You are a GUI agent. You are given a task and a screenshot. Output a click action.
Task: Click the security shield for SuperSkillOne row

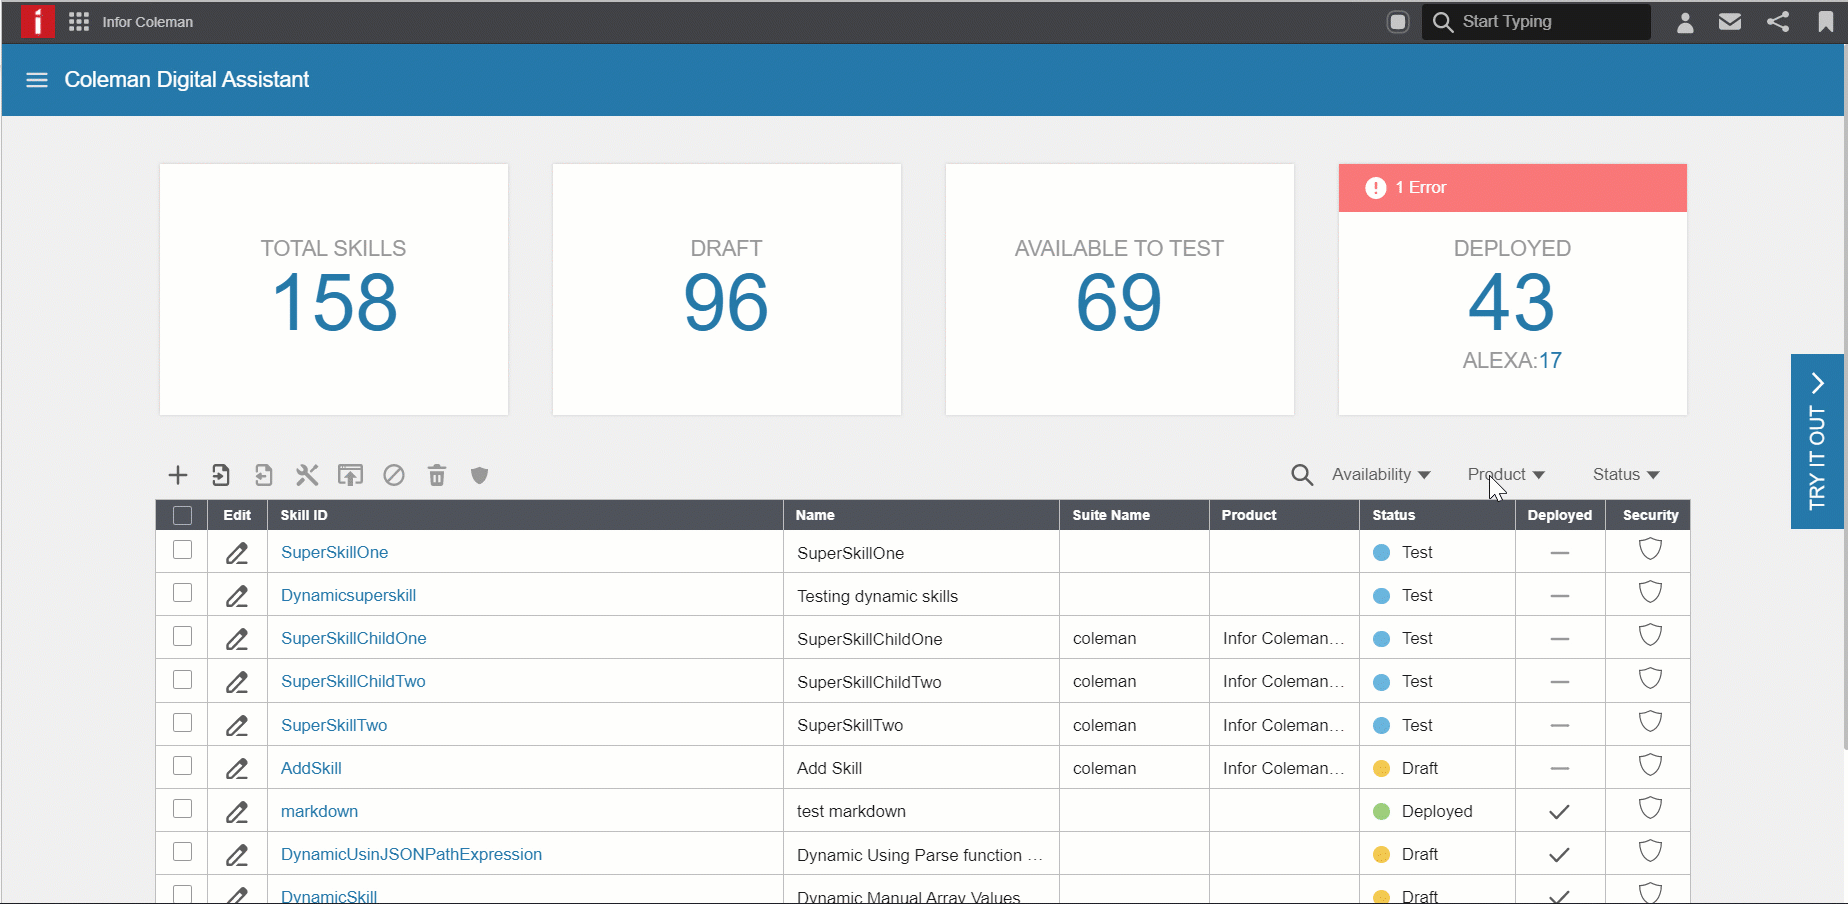1650,549
